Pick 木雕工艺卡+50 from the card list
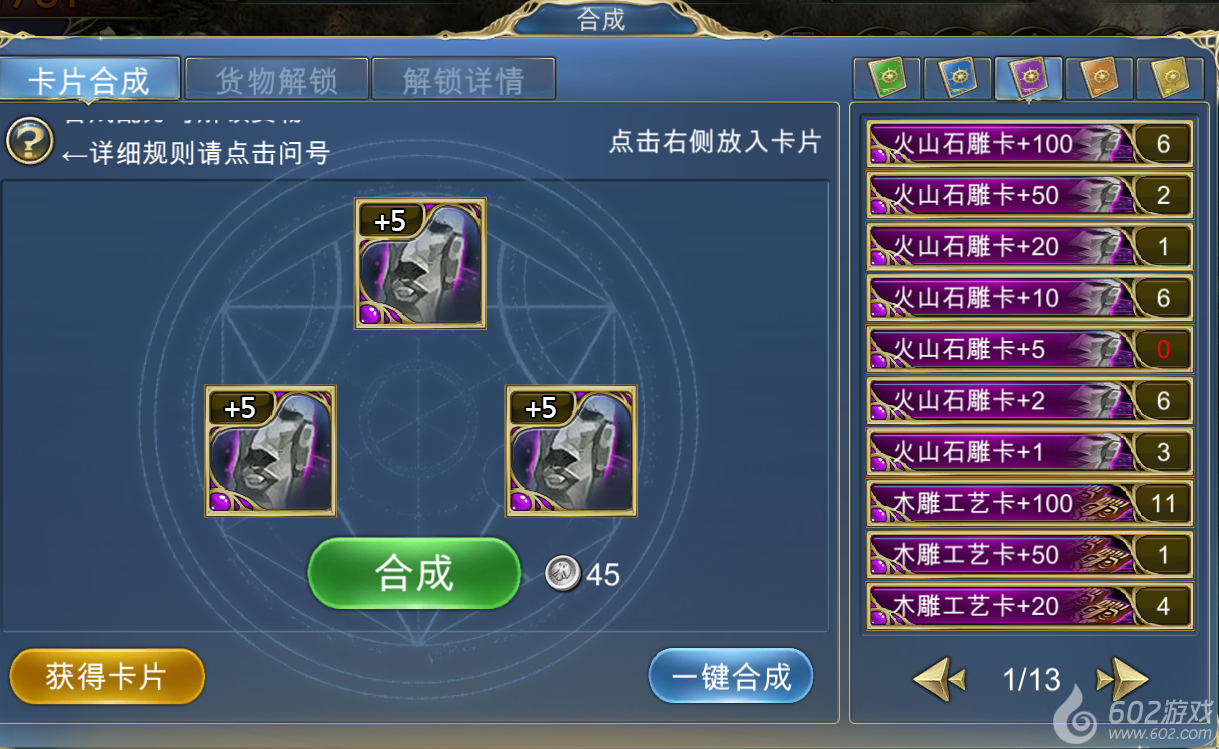The height and width of the screenshot is (749, 1219). pyautogui.click(x=1030, y=555)
